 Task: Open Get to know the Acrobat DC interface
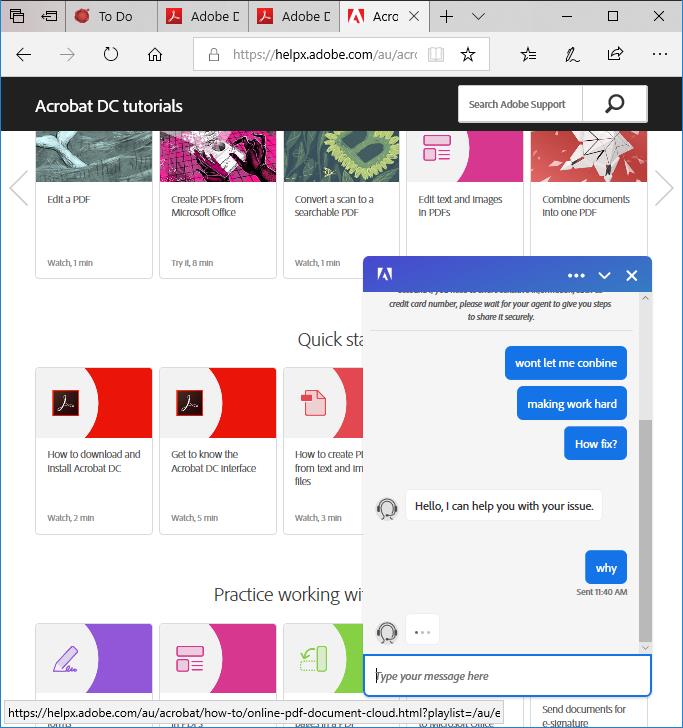coord(218,450)
